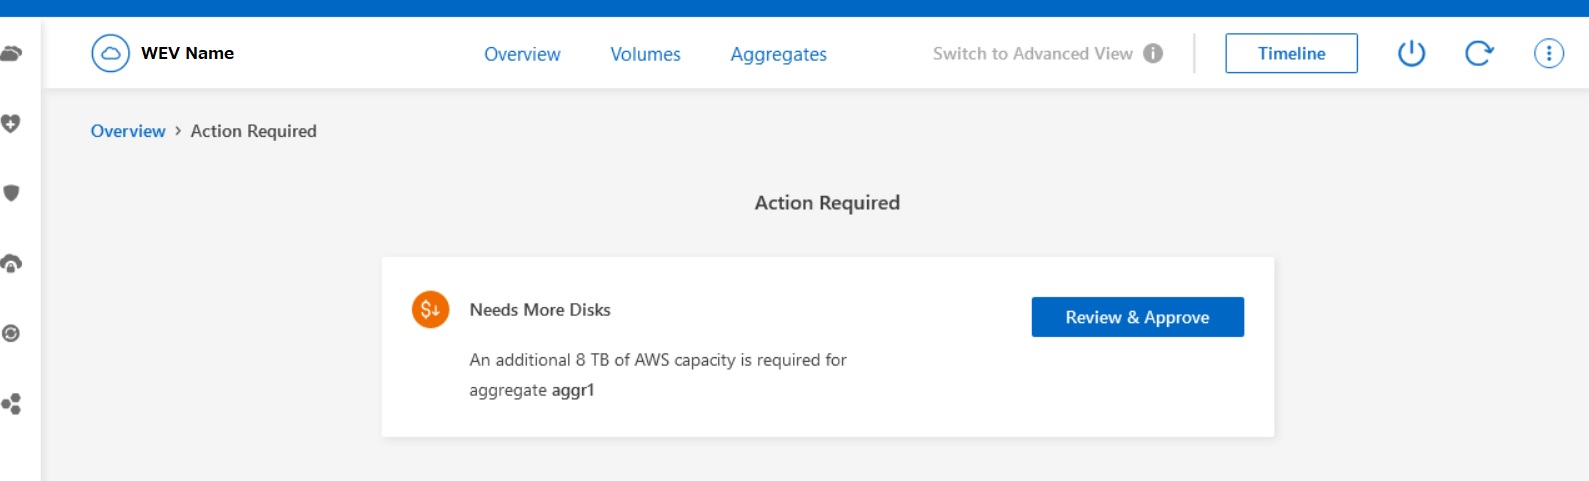Click the Overview breadcrumb link
Image resolution: width=1589 pixels, height=481 pixels.
click(x=128, y=131)
